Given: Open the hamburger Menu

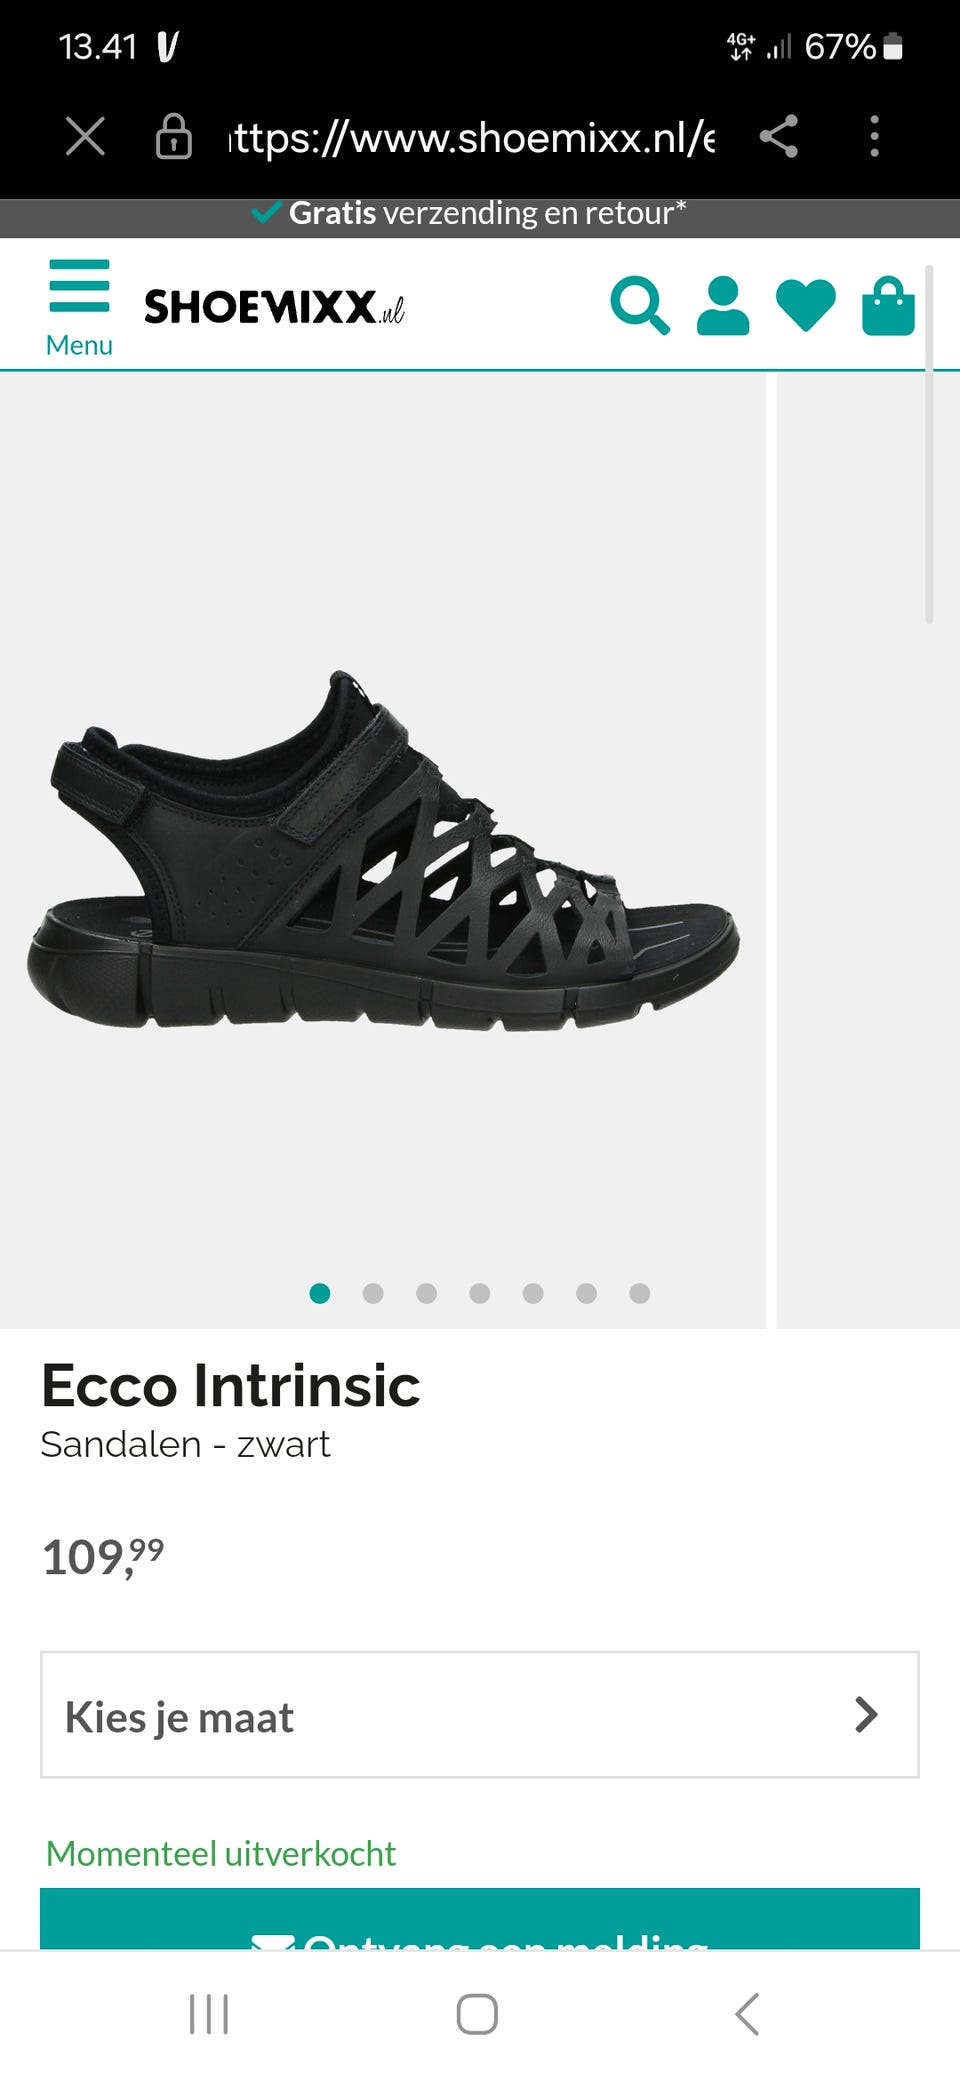Looking at the screenshot, I should (x=79, y=306).
